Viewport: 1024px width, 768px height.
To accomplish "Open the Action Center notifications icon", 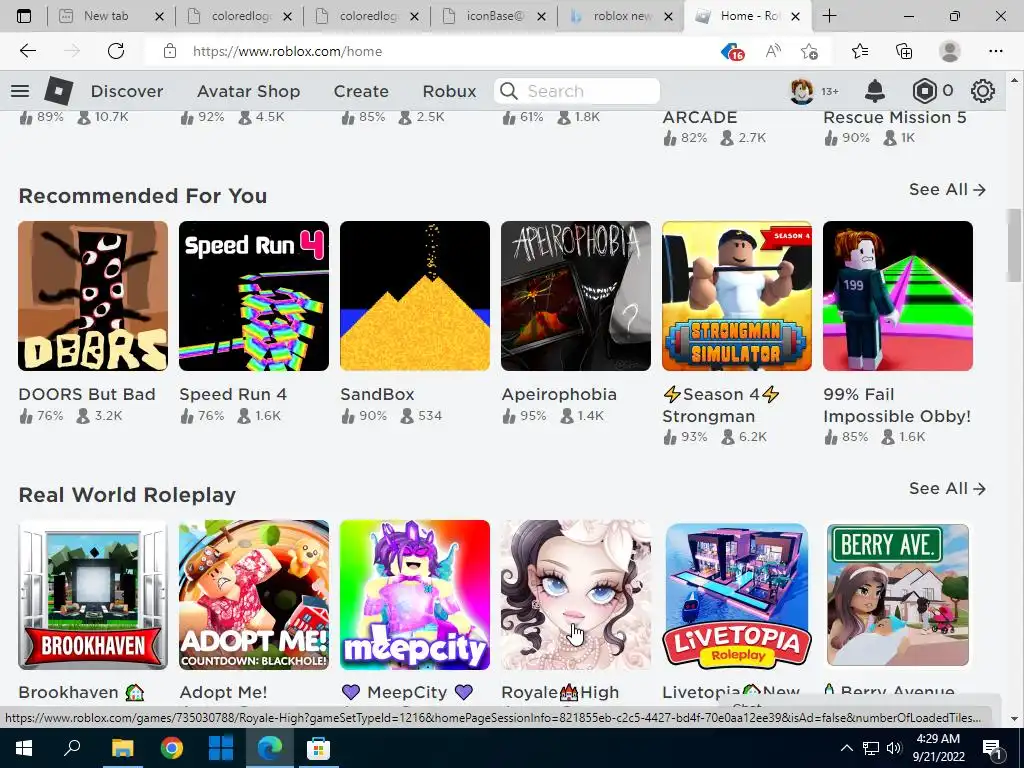I will [x=992, y=748].
